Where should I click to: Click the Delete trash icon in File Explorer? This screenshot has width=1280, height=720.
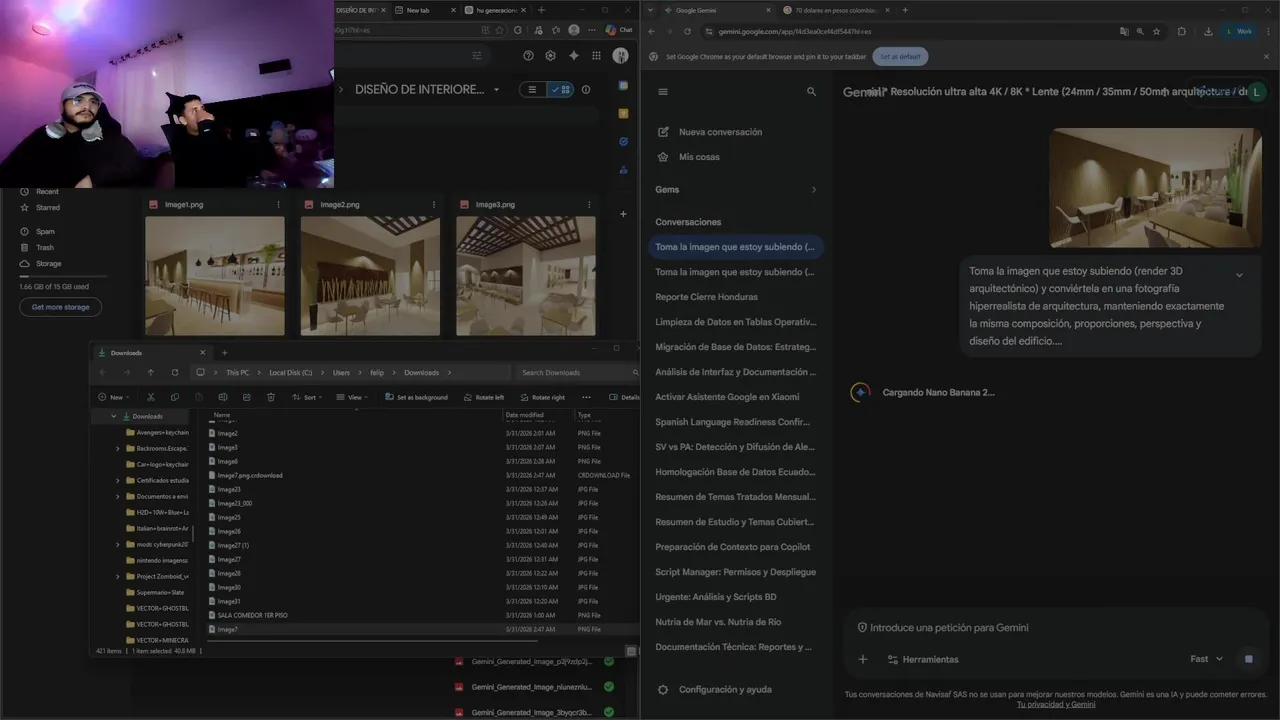pos(271,397)
